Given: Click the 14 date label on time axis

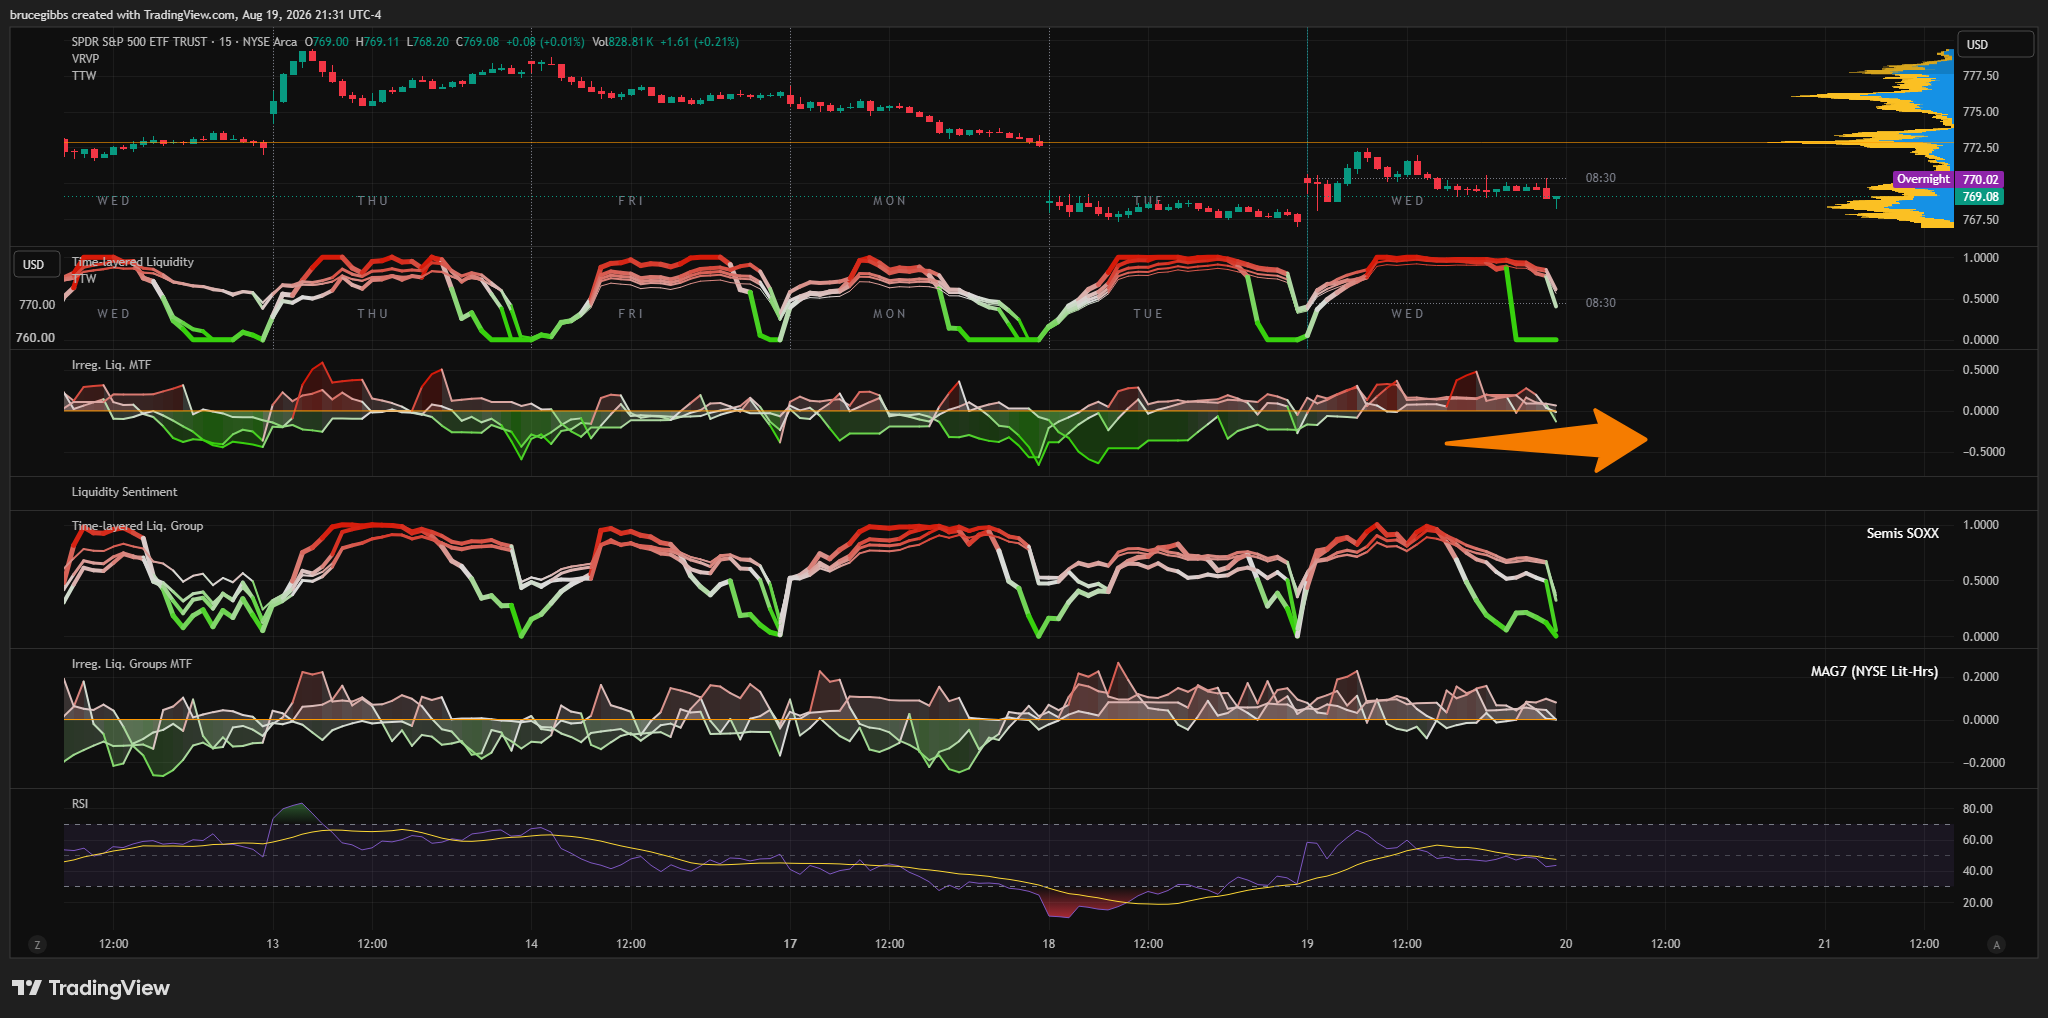Looking at the screenshot, I should pos(531,944).
